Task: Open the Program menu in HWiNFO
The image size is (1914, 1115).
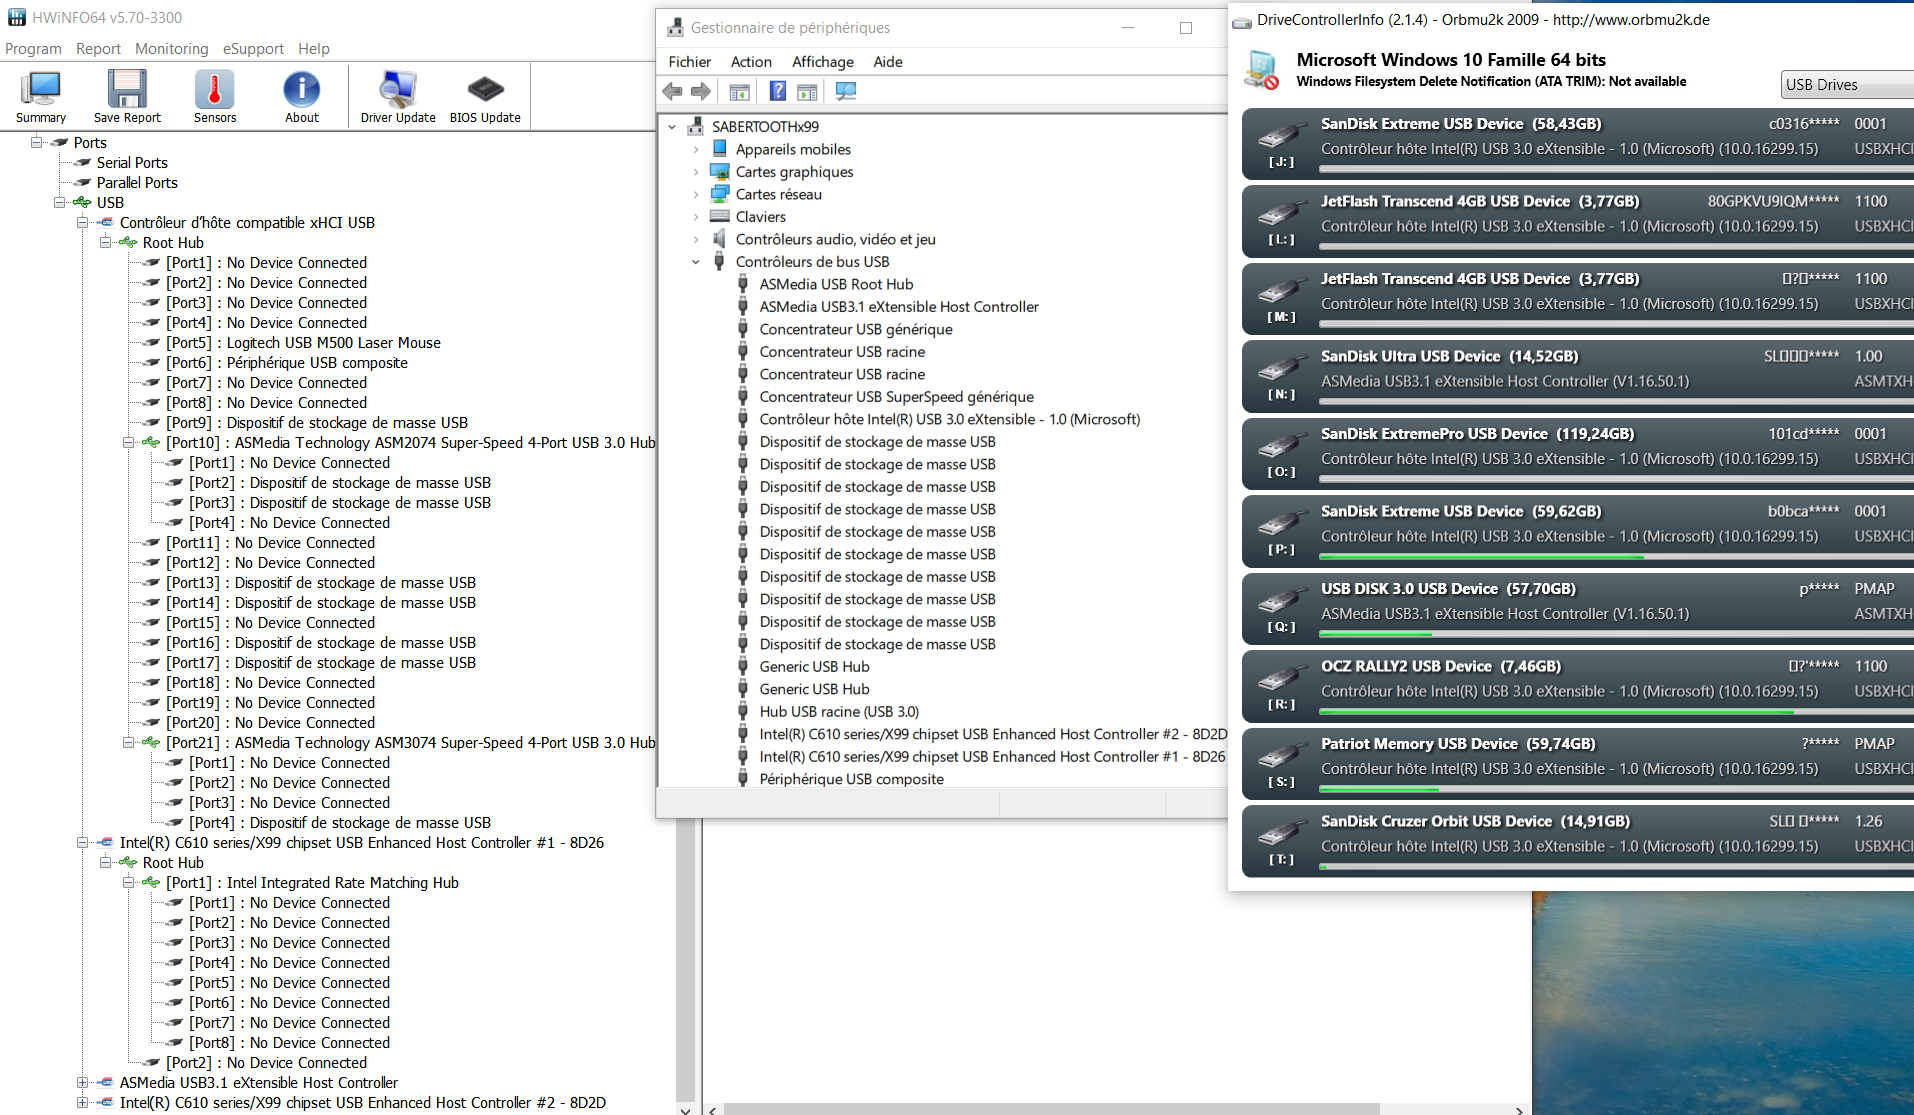Action: tap(33, 48)
